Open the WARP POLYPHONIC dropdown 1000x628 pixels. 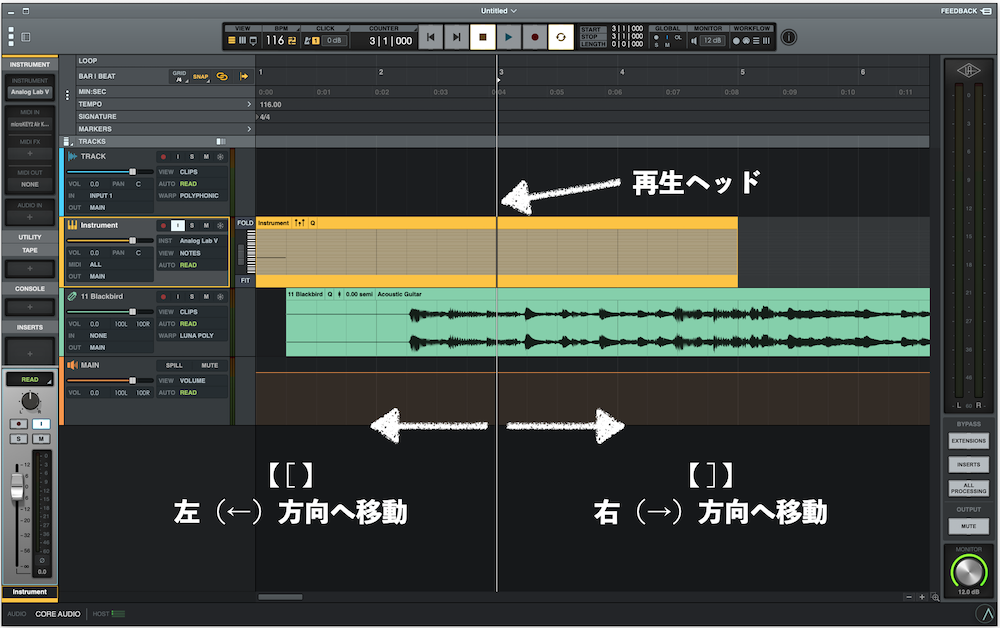click(201, 196)
